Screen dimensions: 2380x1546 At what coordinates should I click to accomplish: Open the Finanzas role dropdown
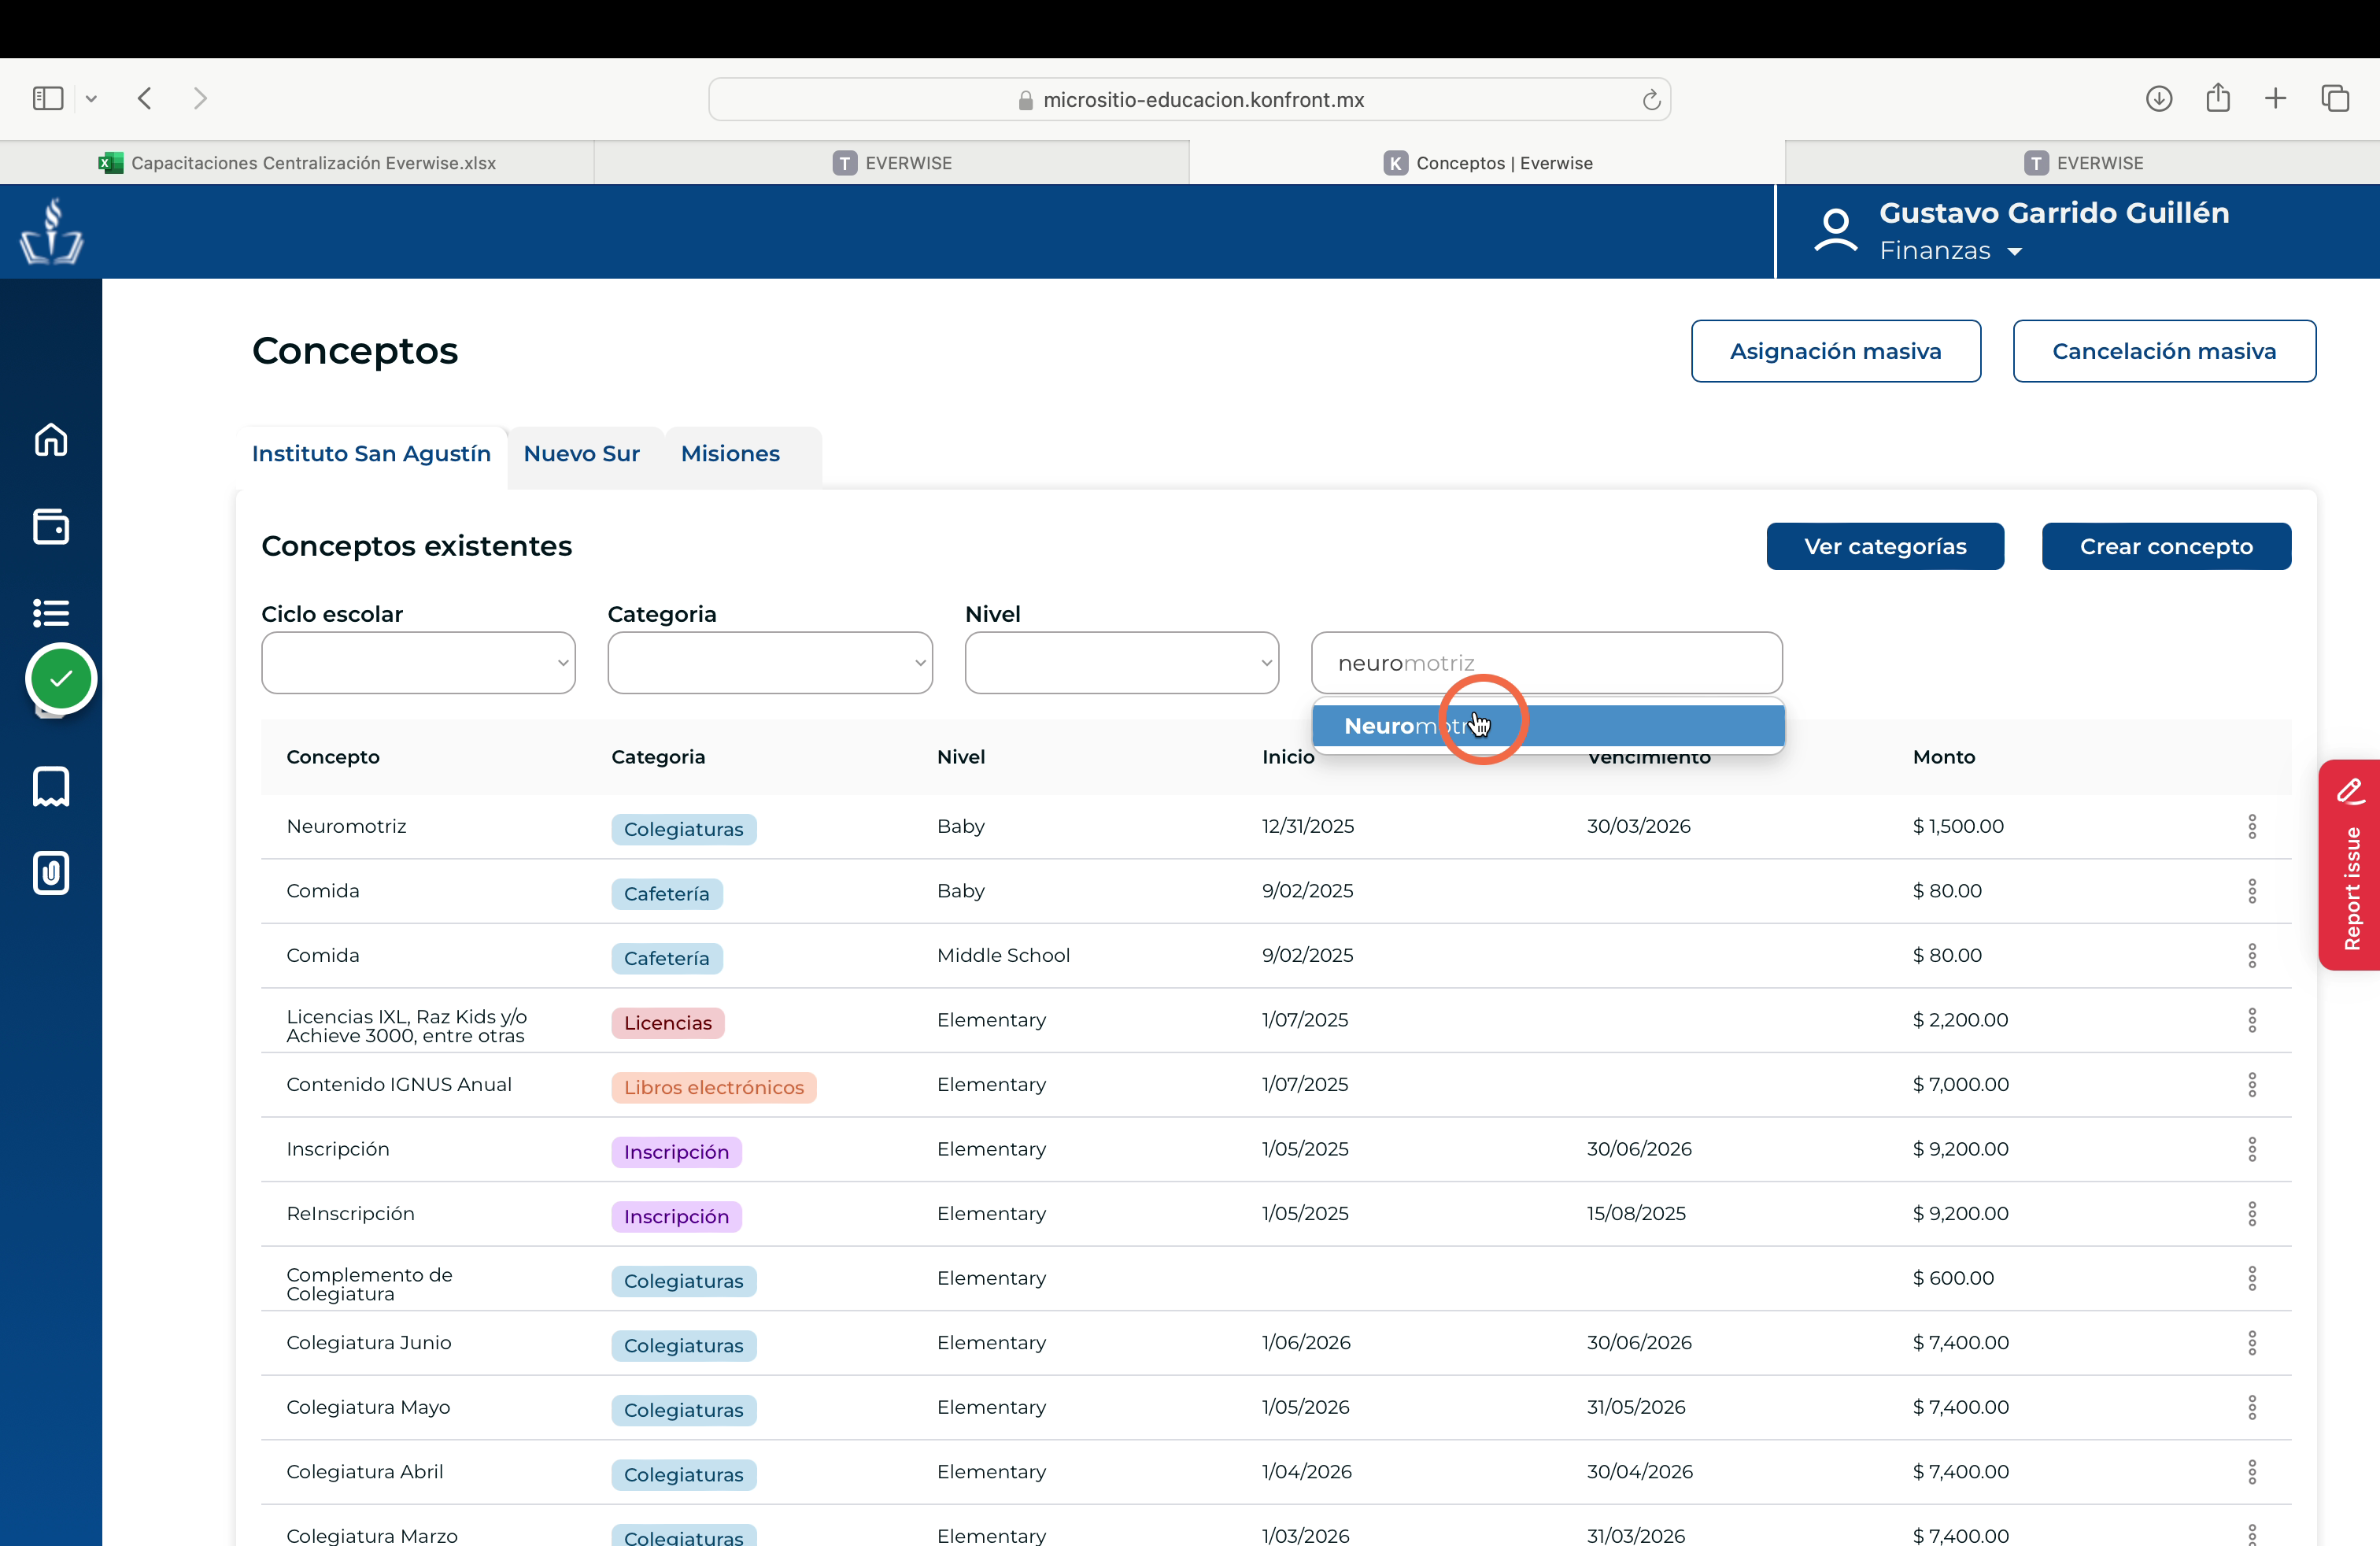pyautogui.click(x=1951, y=250)
